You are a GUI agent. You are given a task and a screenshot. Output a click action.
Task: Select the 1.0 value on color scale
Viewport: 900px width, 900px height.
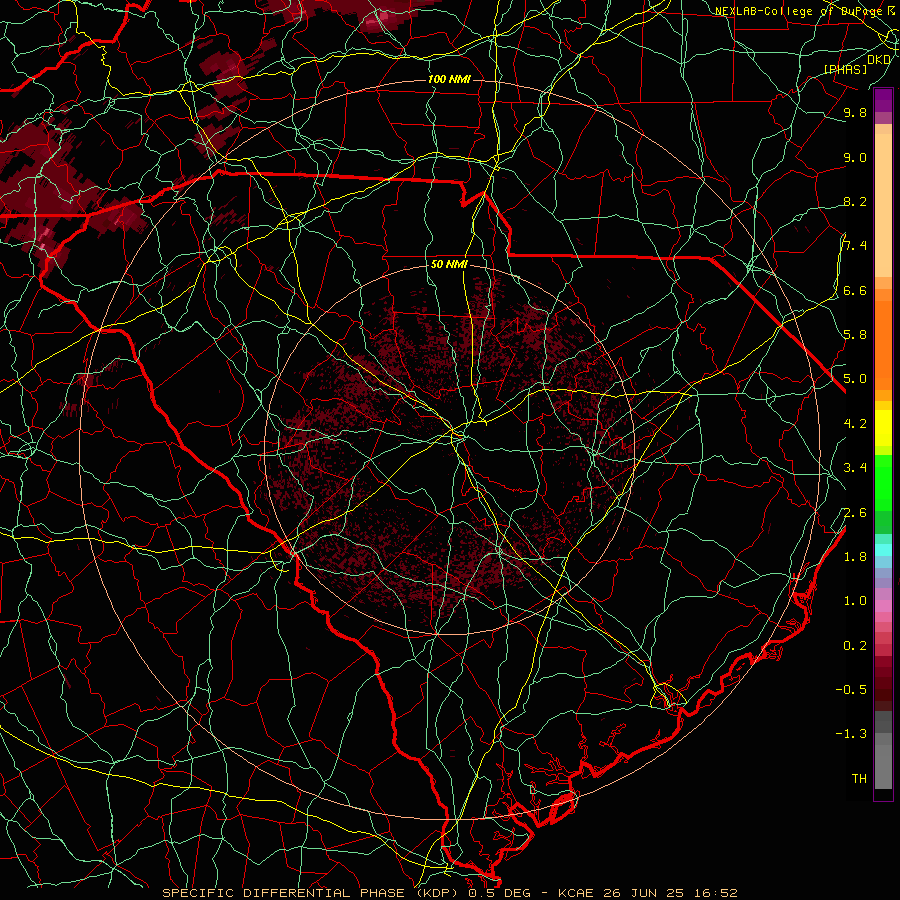[x=855, y=601]
